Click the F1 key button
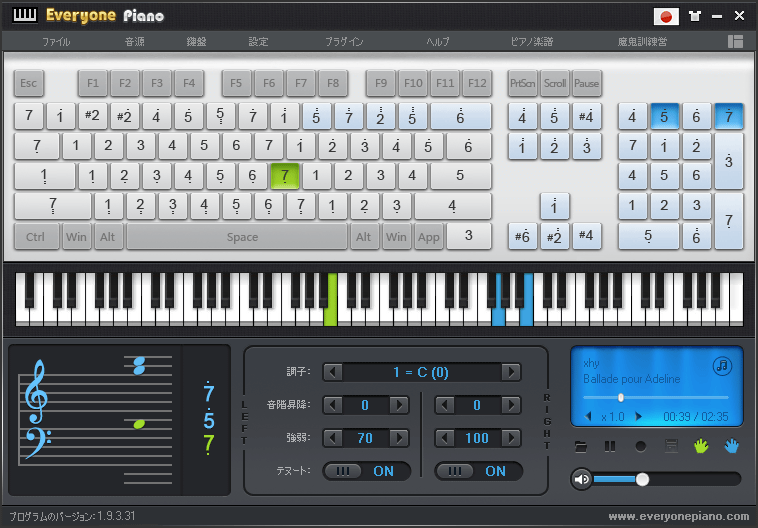The image size is (758, 528). [x=93, y=83]
